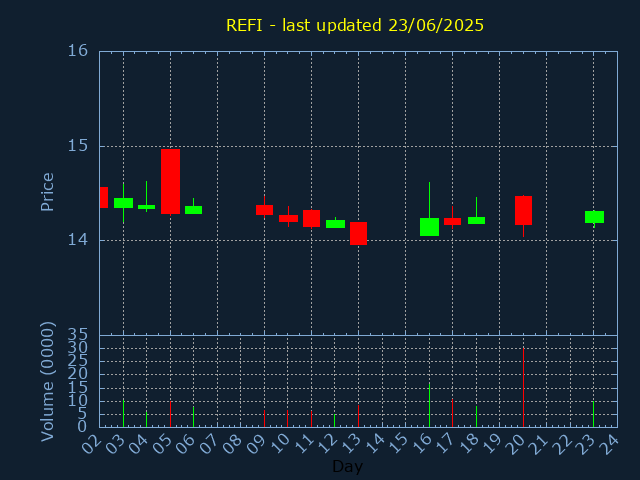Select the red candlestick on day 11
Viewport: 640px width, 480px height.
click(x=311, y=218)
